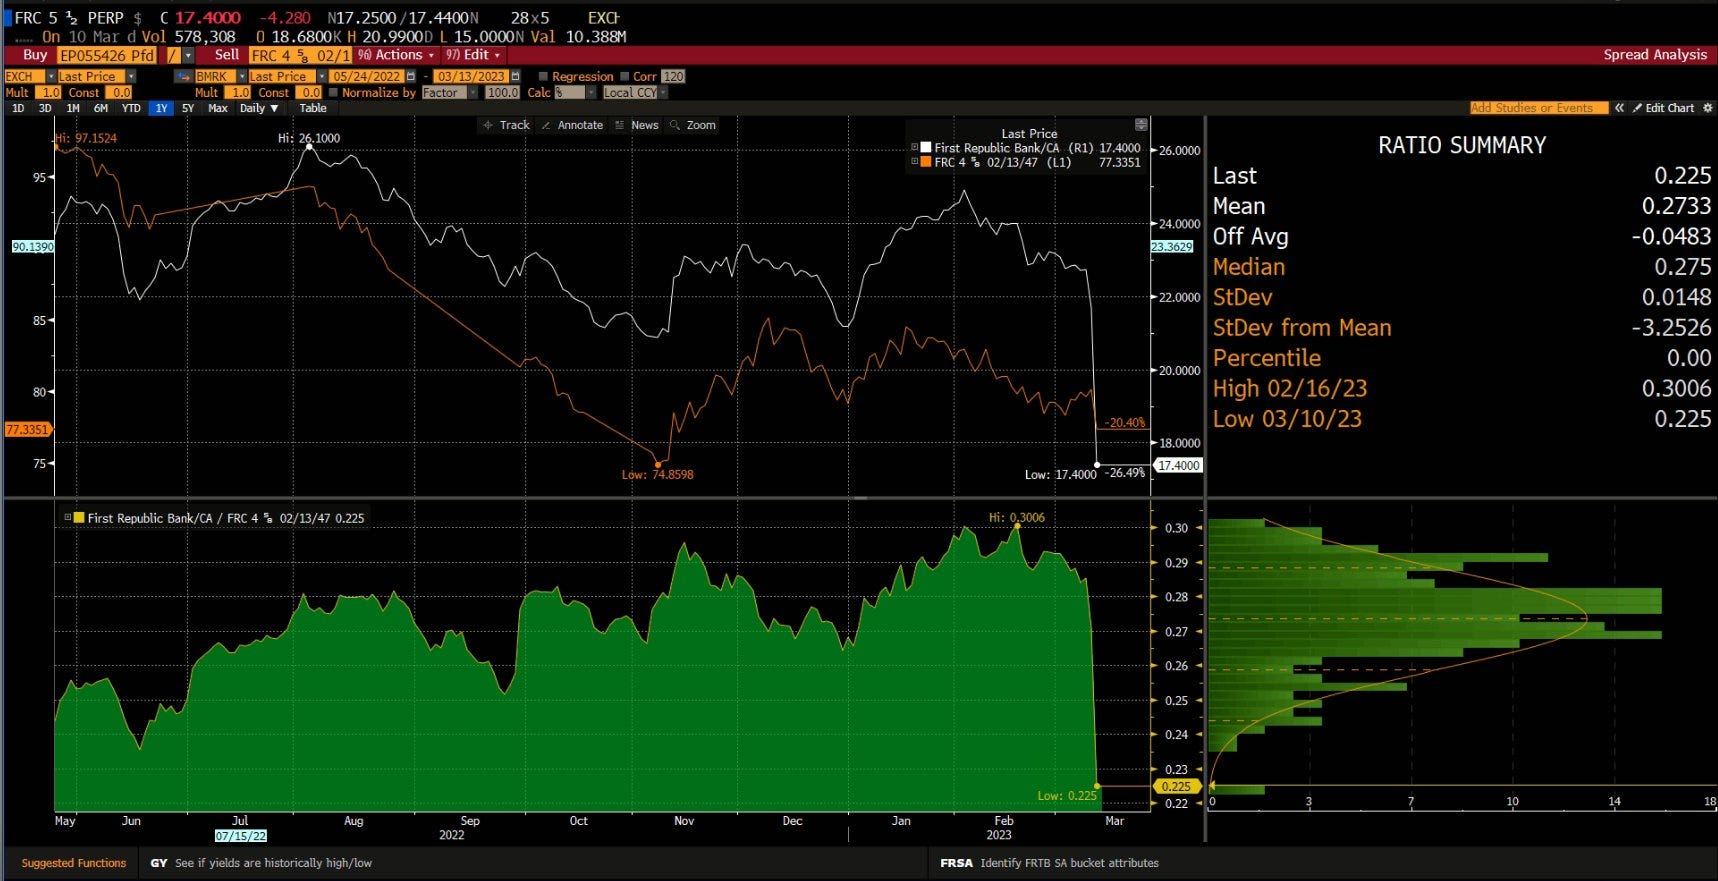The image size is (1718, 881).
Task: Click the Spread Analysis title
Action: (x=1655, y=55)
